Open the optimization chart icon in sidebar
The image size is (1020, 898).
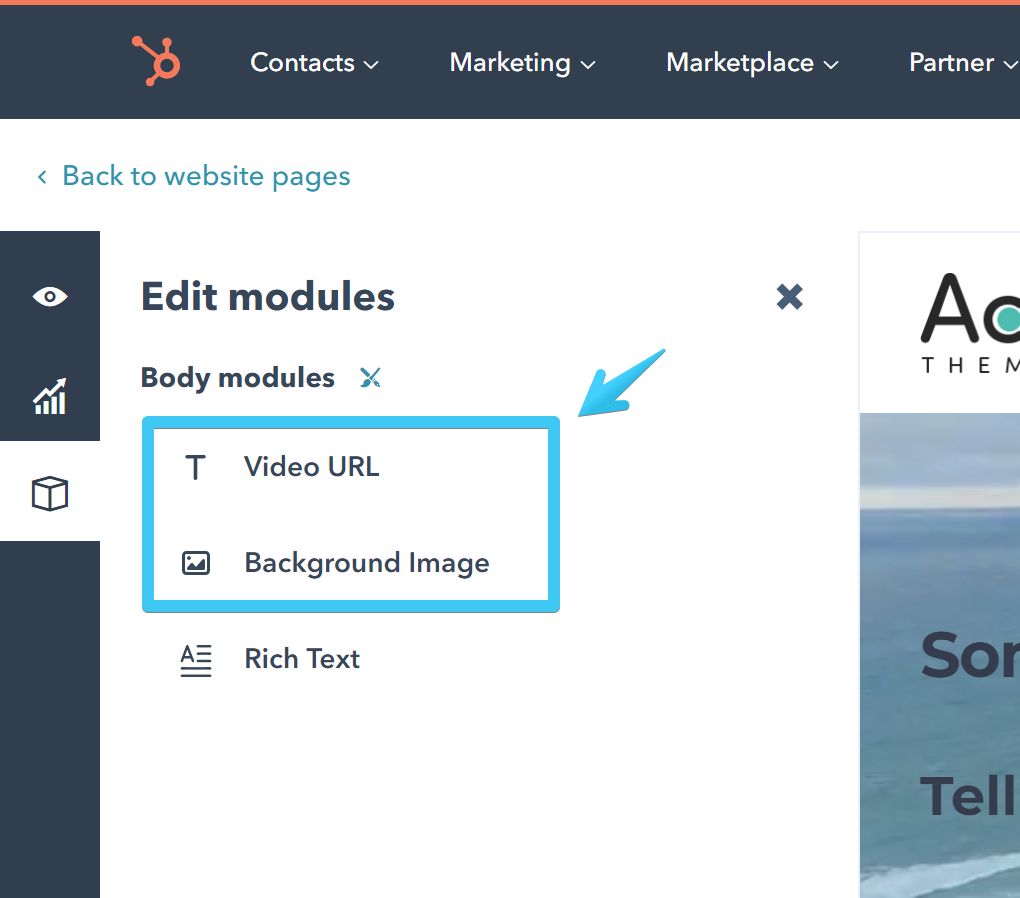[x=48, y=396]
